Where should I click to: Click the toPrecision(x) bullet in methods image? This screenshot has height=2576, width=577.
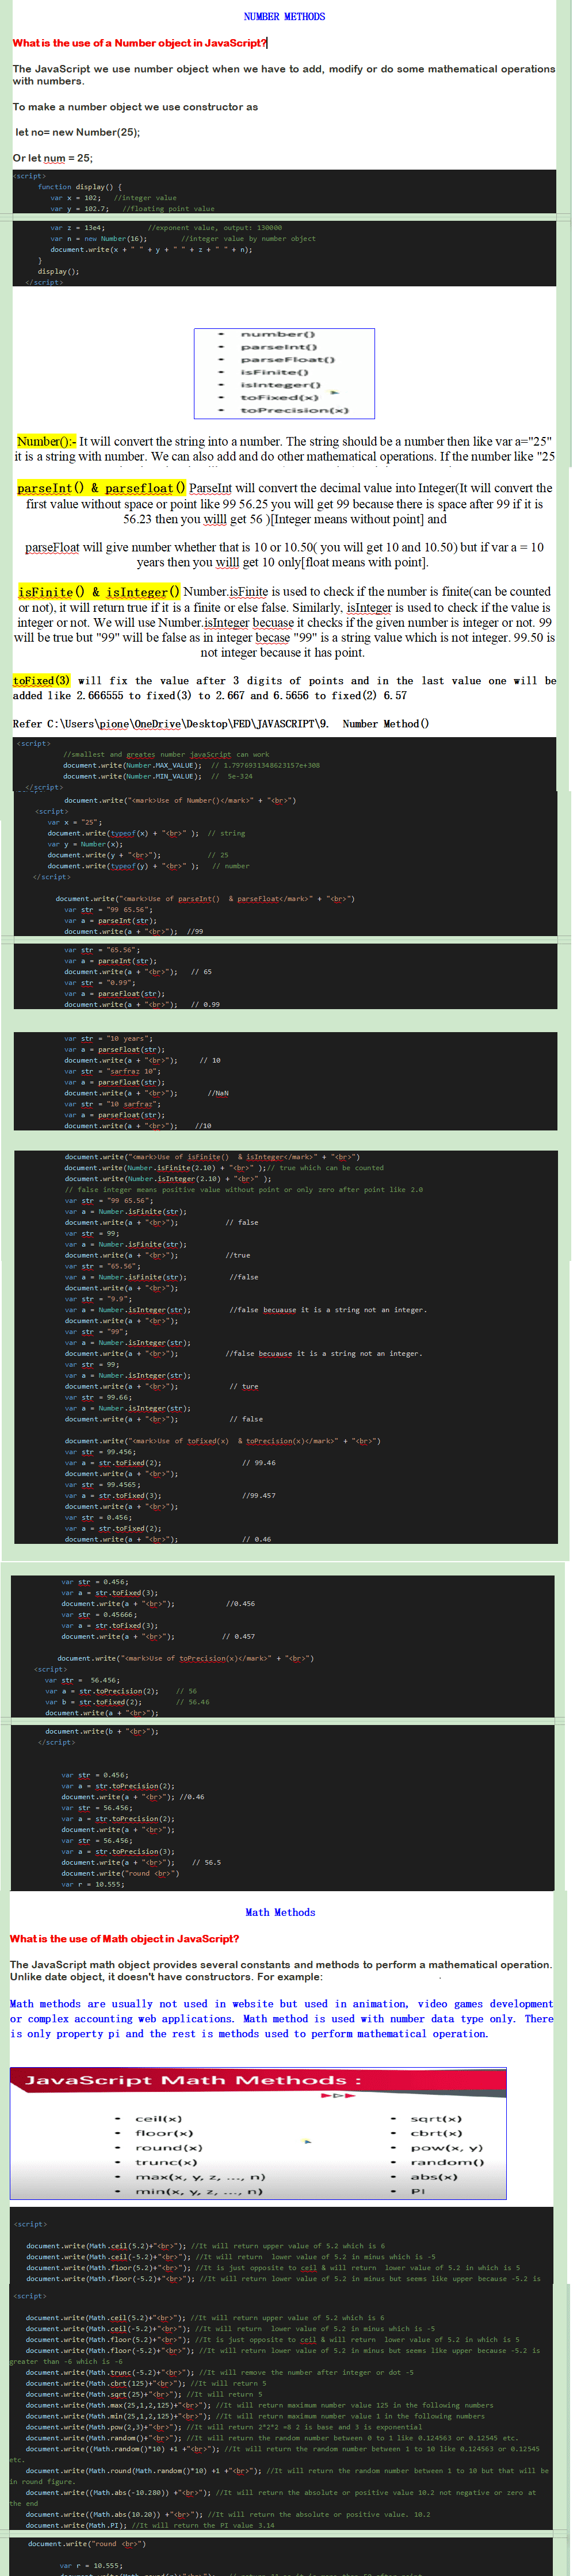pyautogui.click(x=294, y=410)
